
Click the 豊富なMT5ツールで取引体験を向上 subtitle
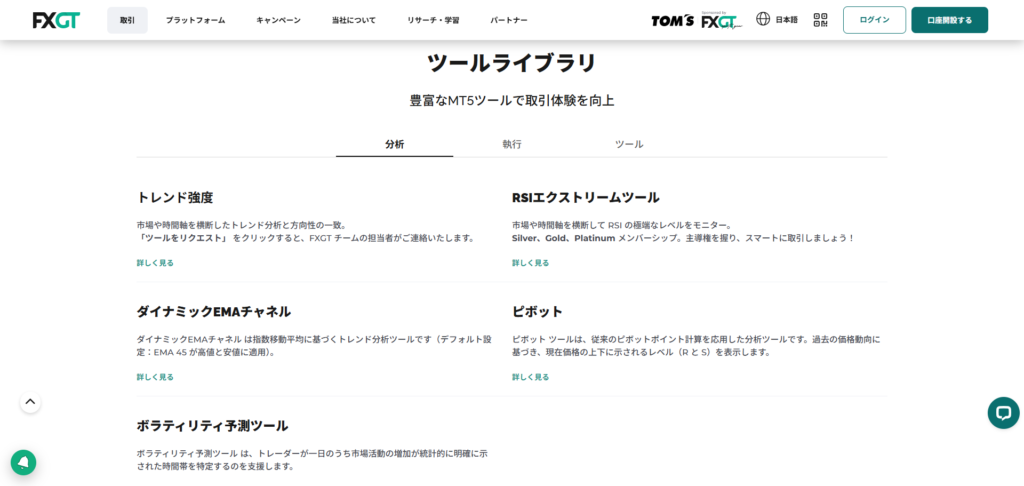tap(512, 101)
